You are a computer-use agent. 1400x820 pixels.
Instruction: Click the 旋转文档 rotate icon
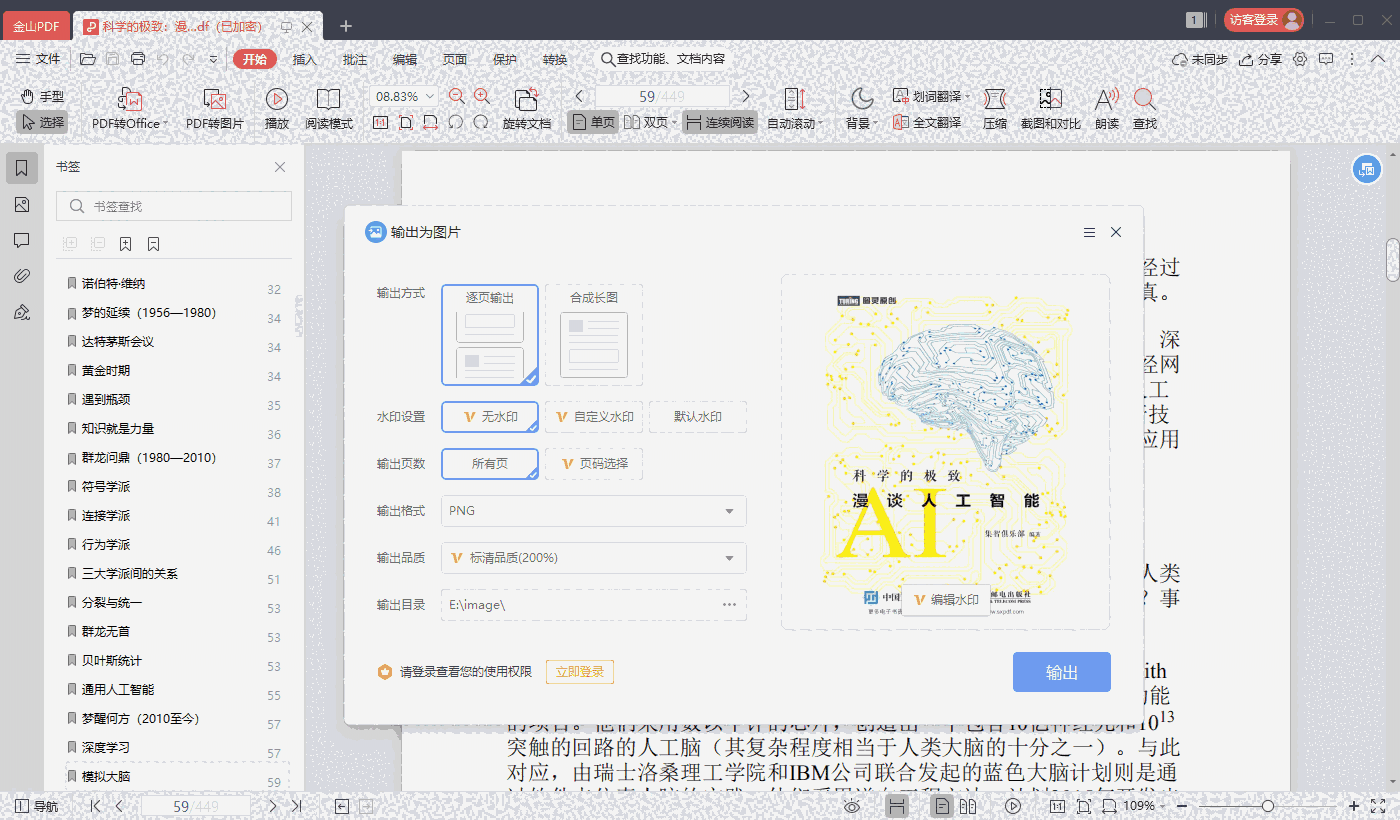pos(526,100)
